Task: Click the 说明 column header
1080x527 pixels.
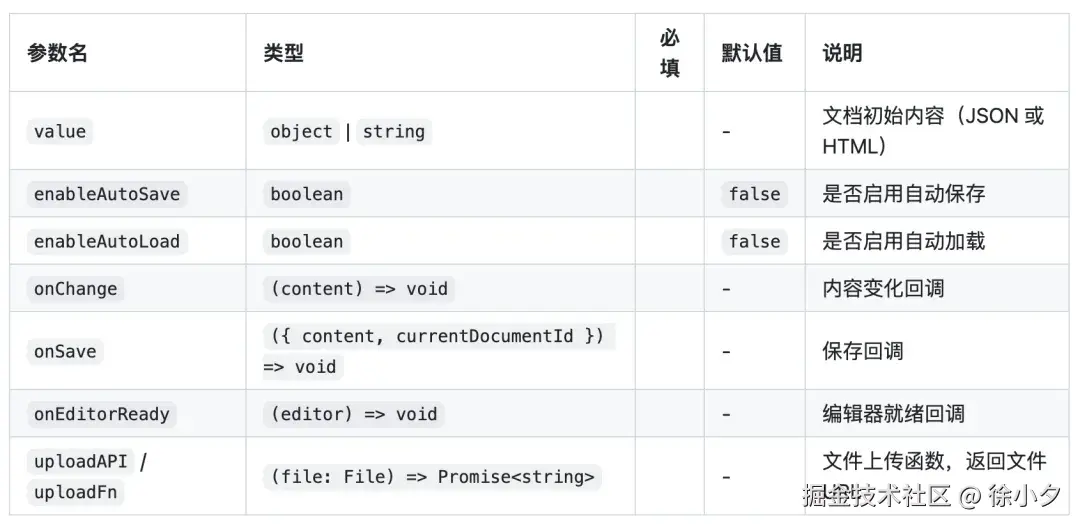Action: 842,54
